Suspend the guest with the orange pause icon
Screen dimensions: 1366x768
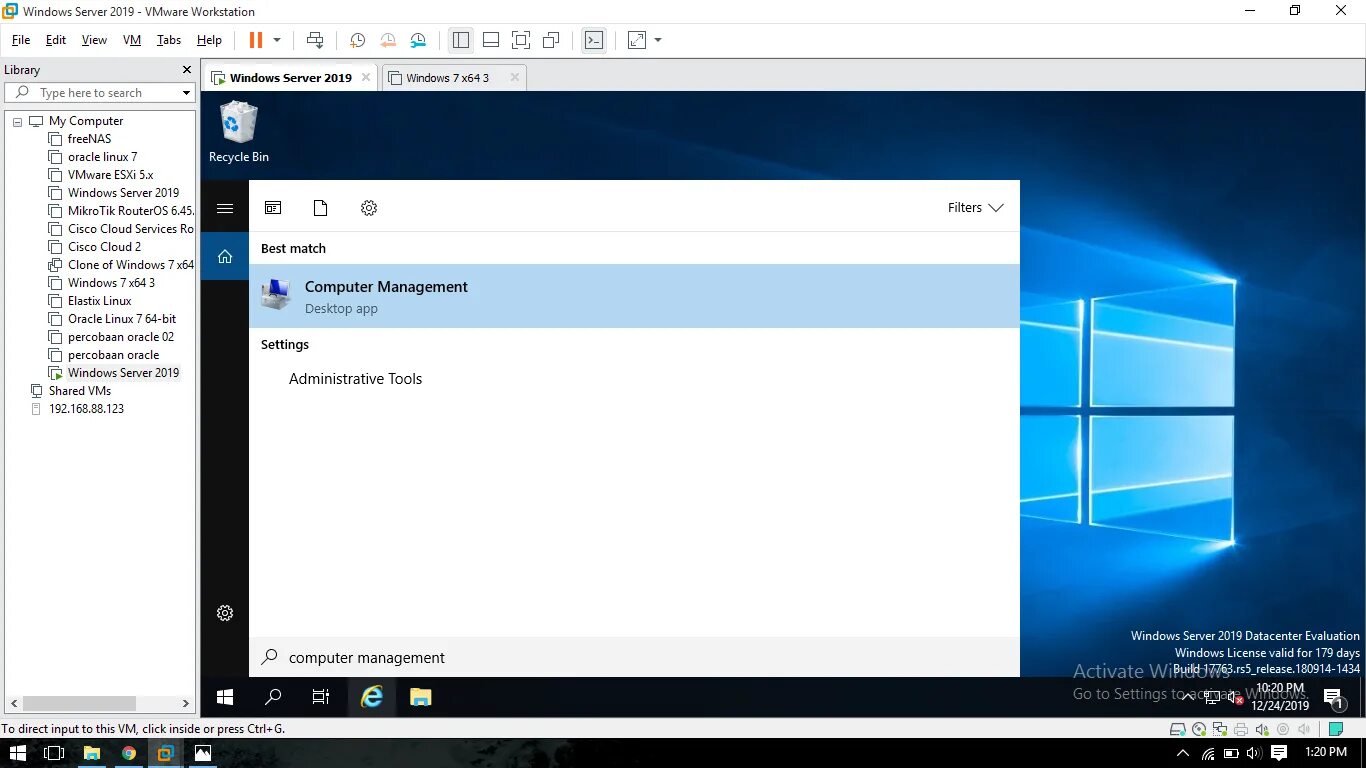coord(255,40)
